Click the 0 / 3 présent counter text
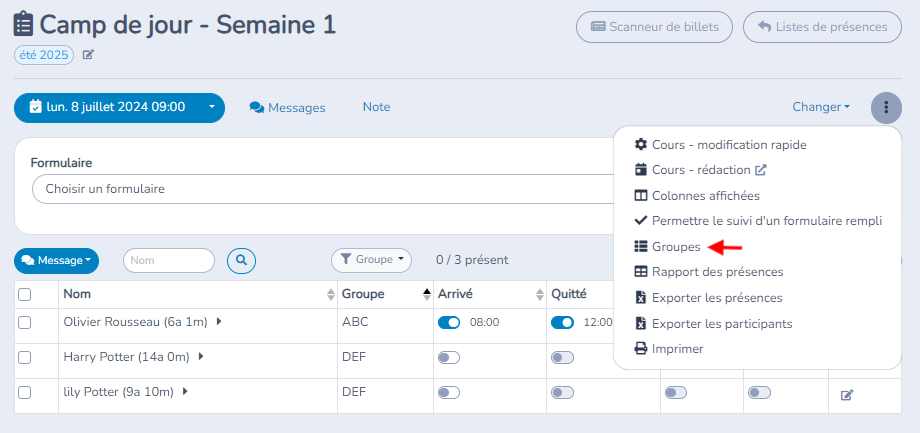 pos(472,260)
